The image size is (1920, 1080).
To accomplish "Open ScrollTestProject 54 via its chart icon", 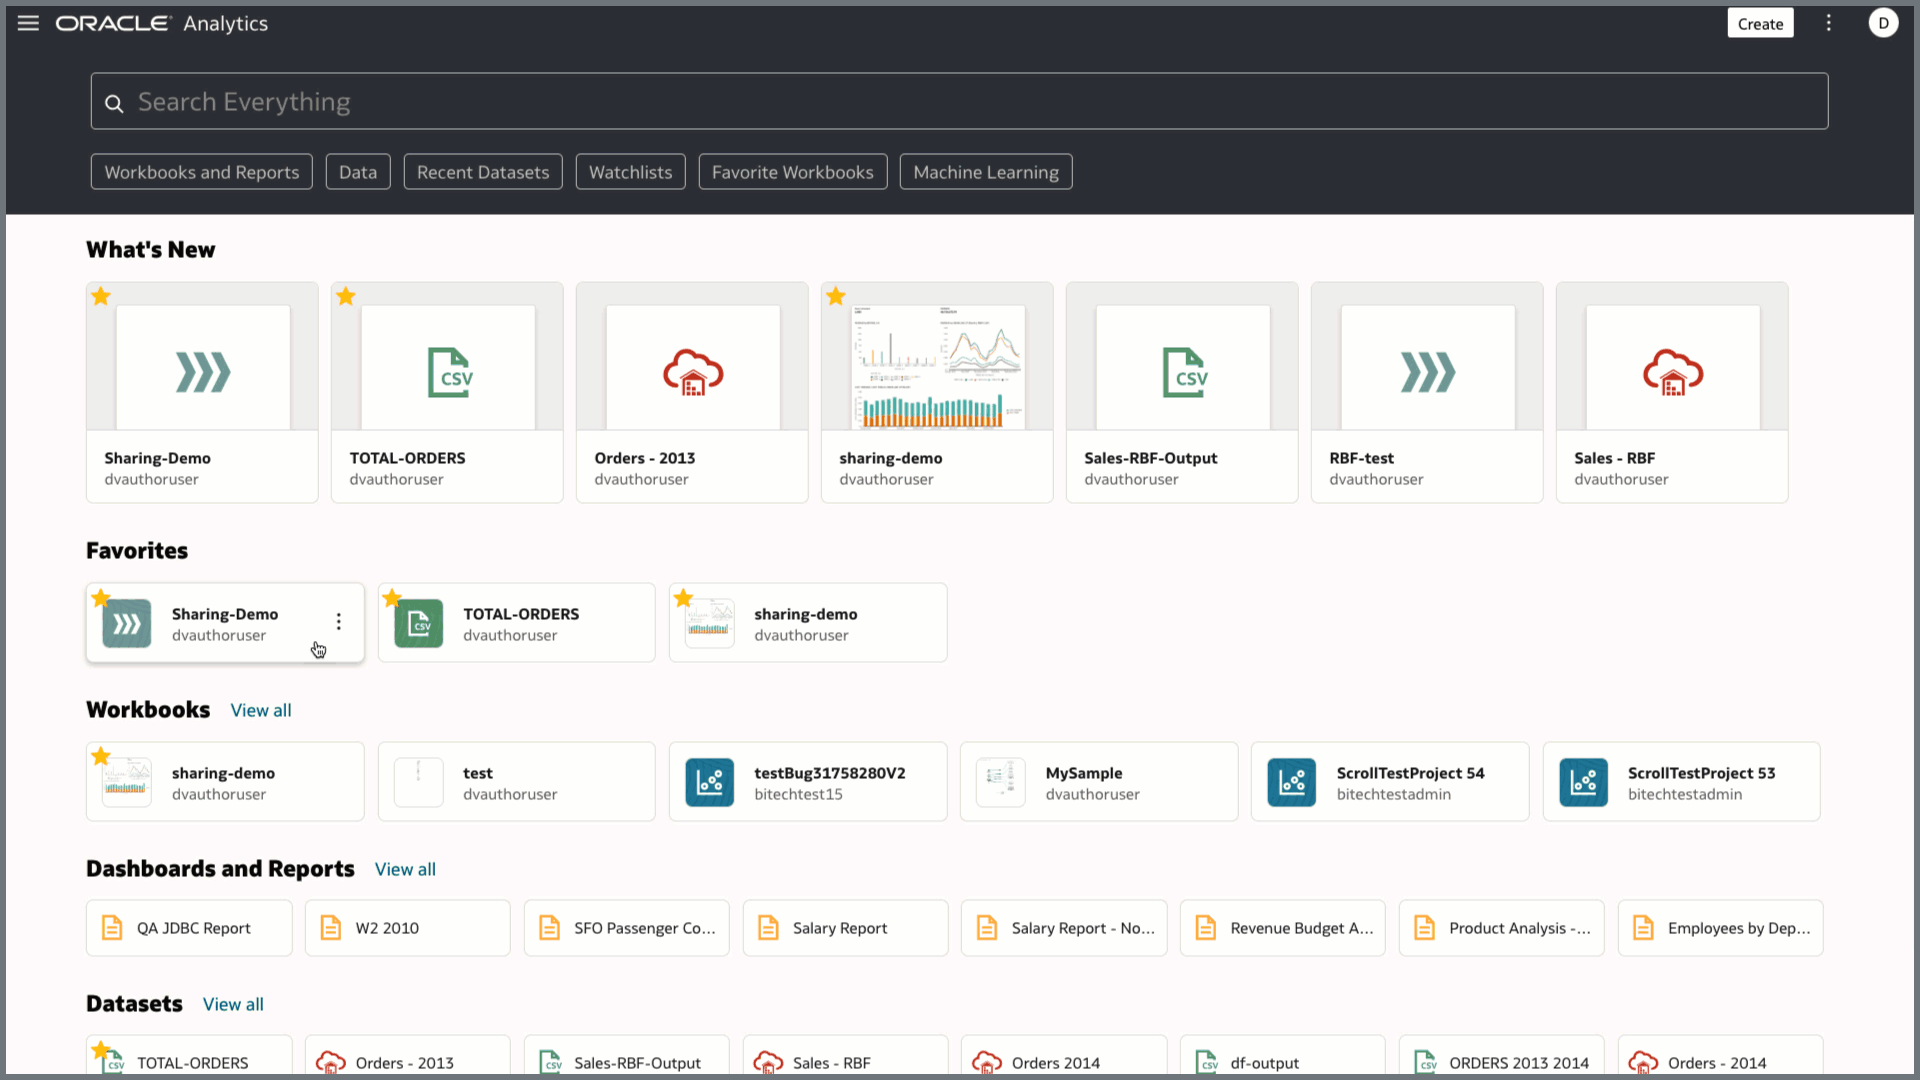I will point(1292,782).
